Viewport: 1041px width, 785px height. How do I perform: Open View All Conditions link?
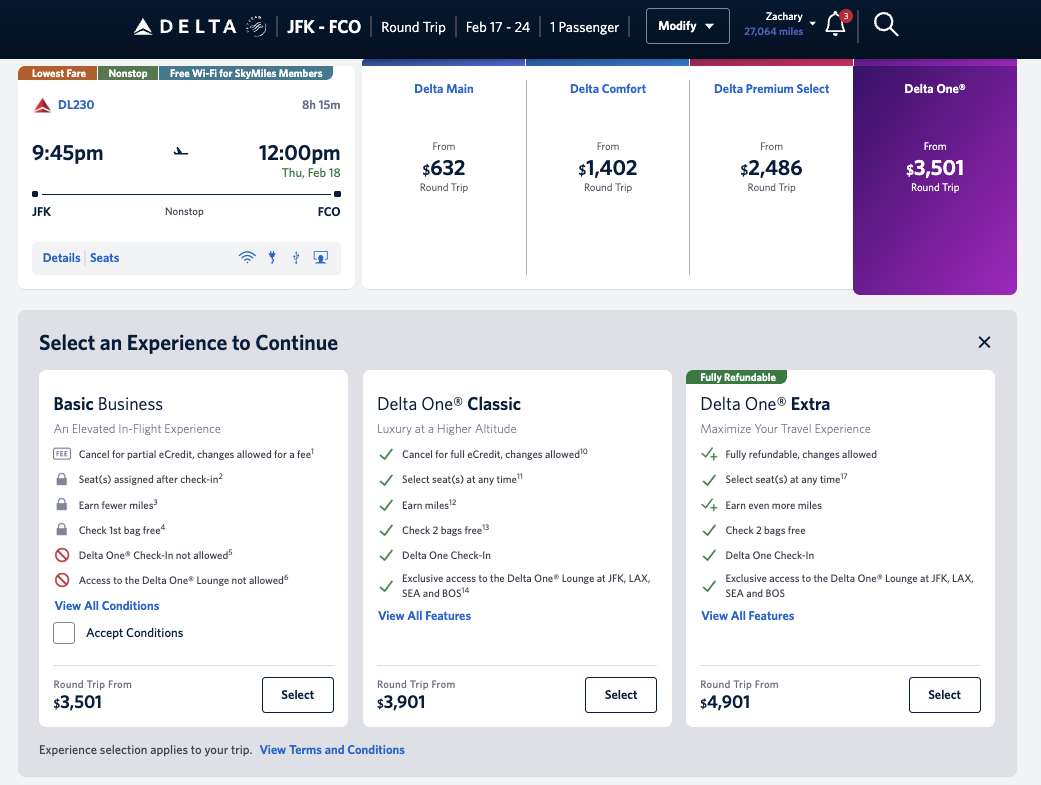[x=107, y=606]
